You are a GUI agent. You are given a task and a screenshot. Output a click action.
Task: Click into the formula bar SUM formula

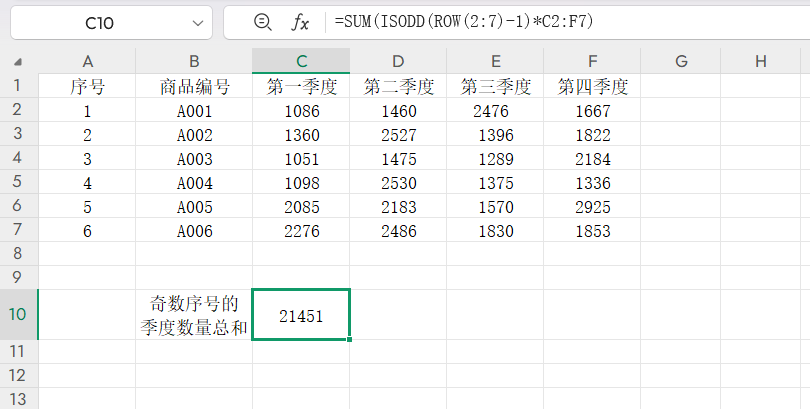coord(500,22)
